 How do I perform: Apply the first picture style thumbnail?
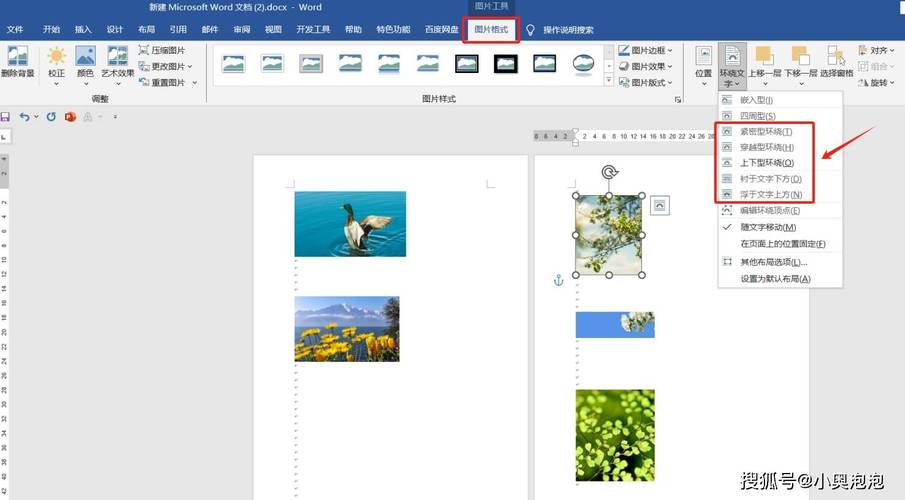point(233,63)
